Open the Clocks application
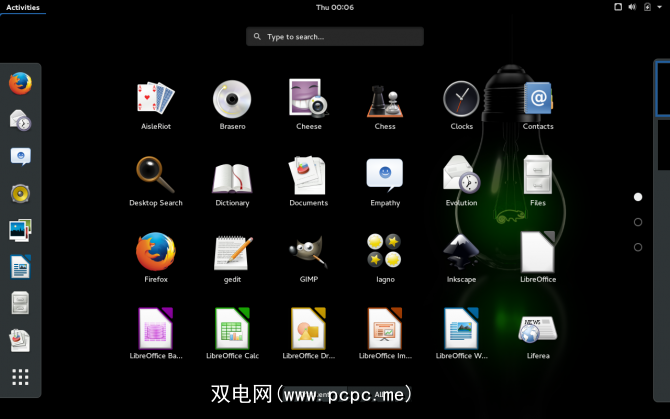670x419 pixels. pos(461,105)
